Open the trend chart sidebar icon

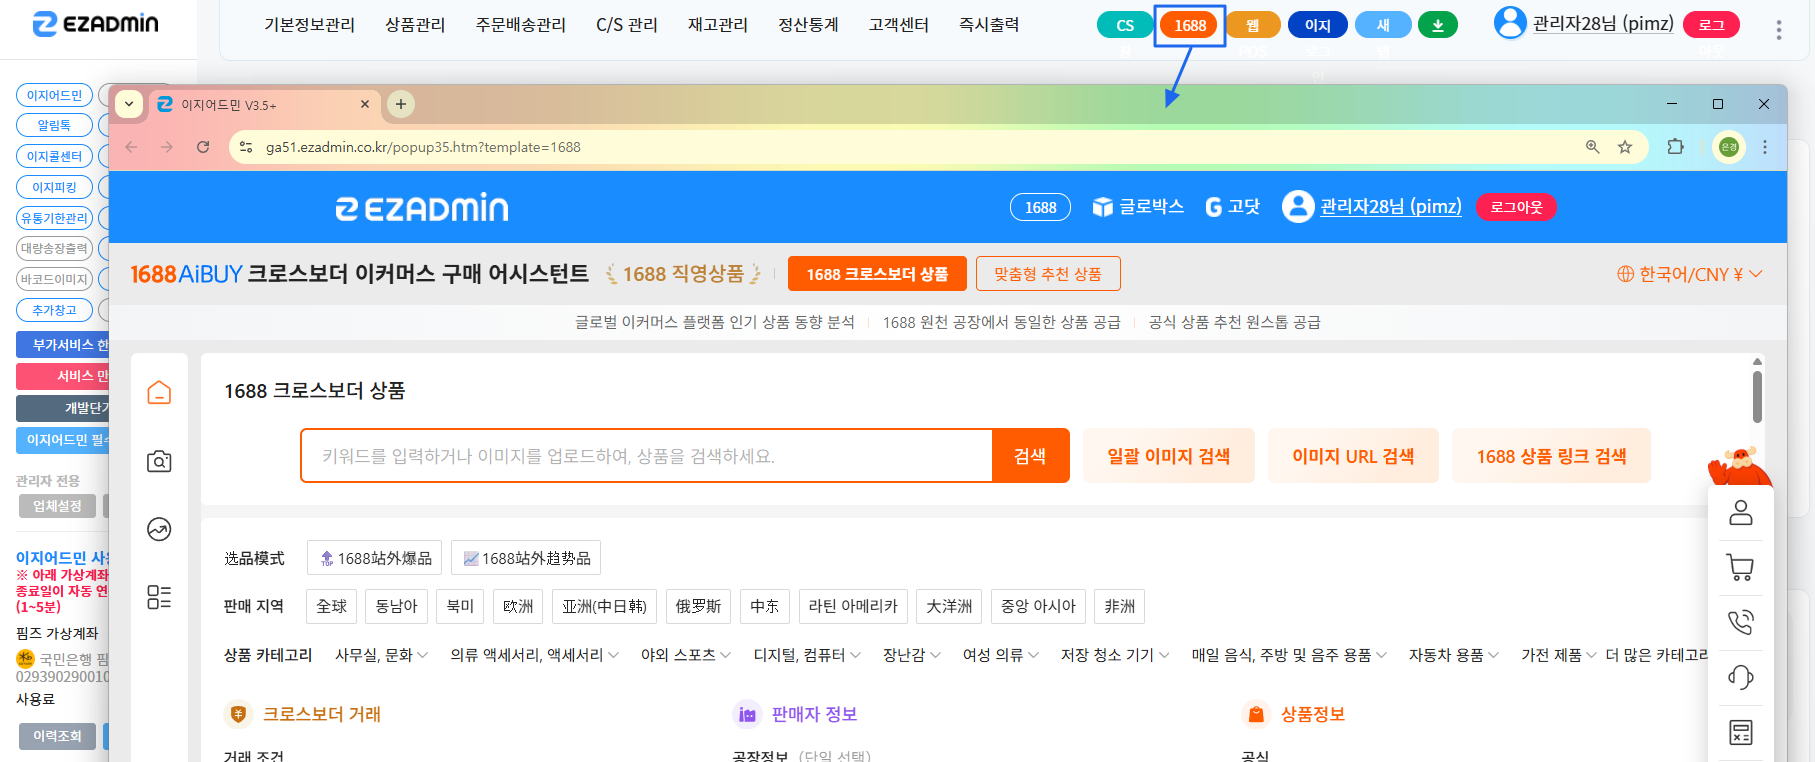point(159,529)
